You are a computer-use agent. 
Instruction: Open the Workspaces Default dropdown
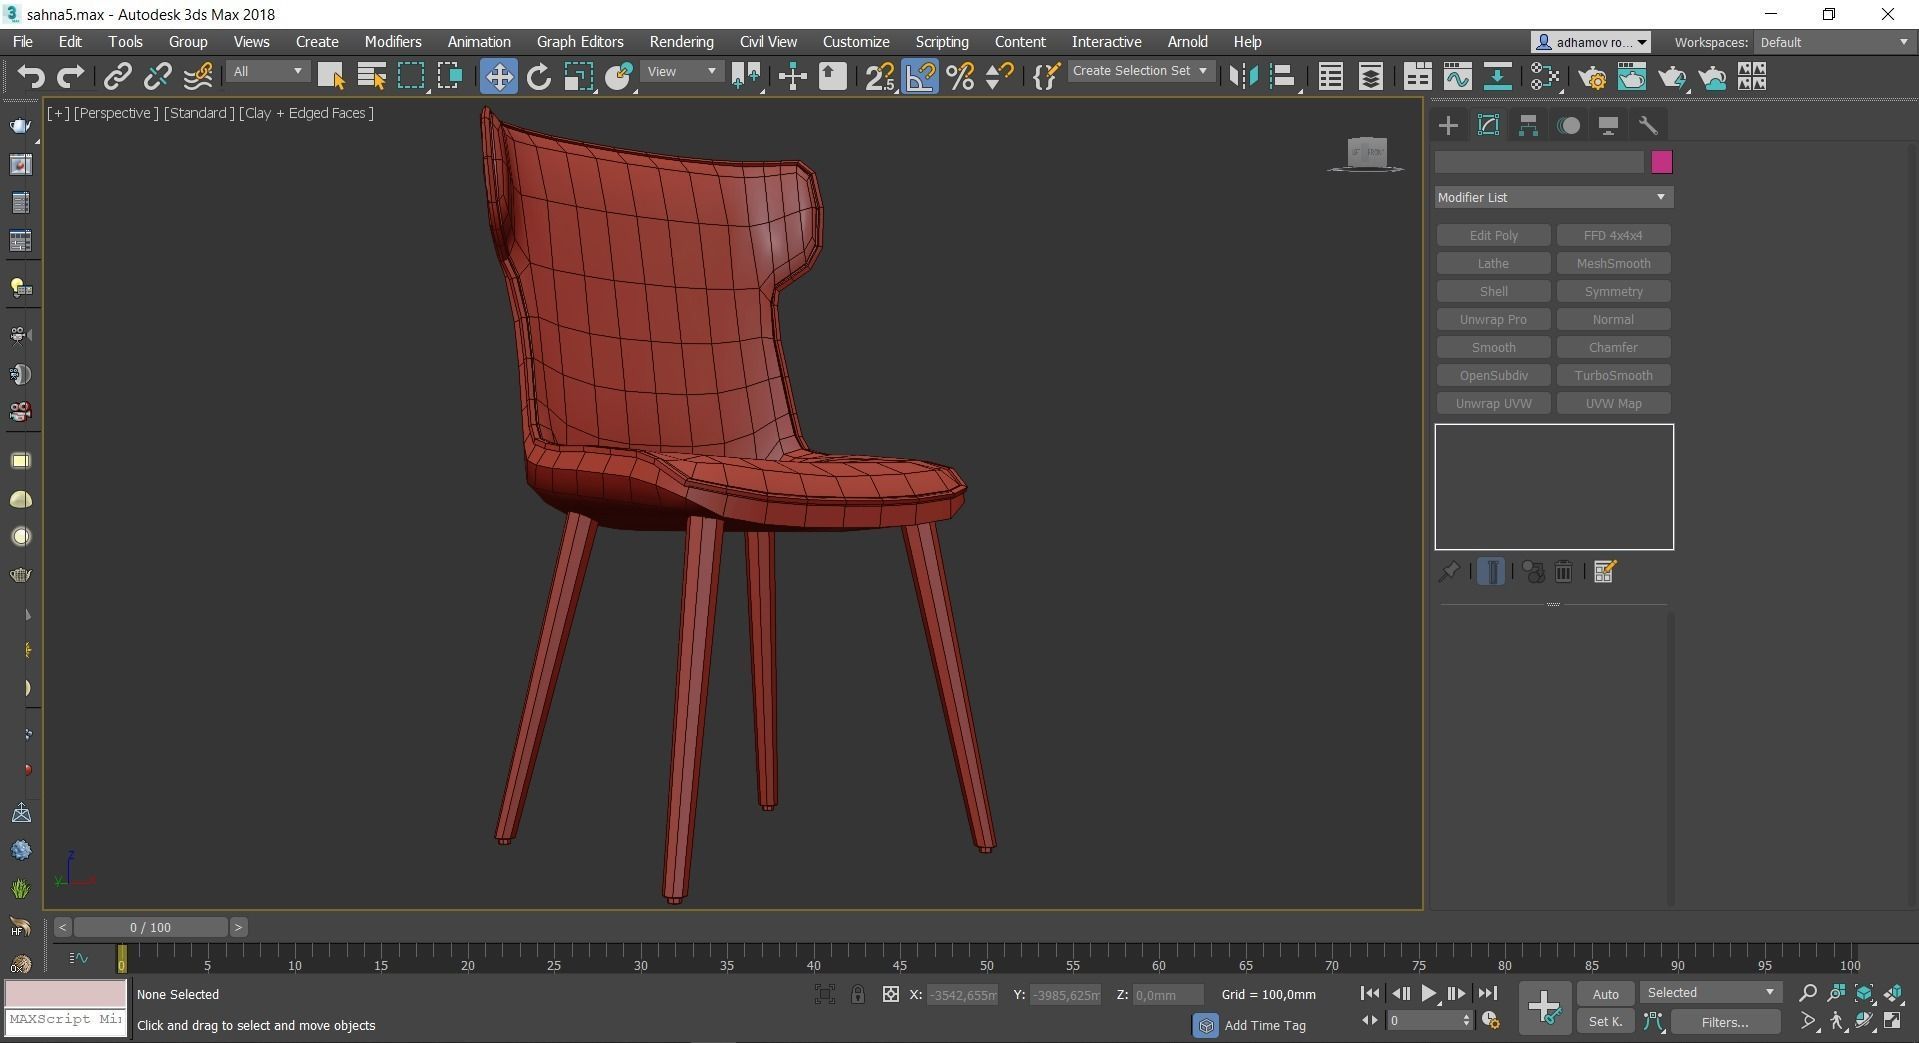(1834, 42)
